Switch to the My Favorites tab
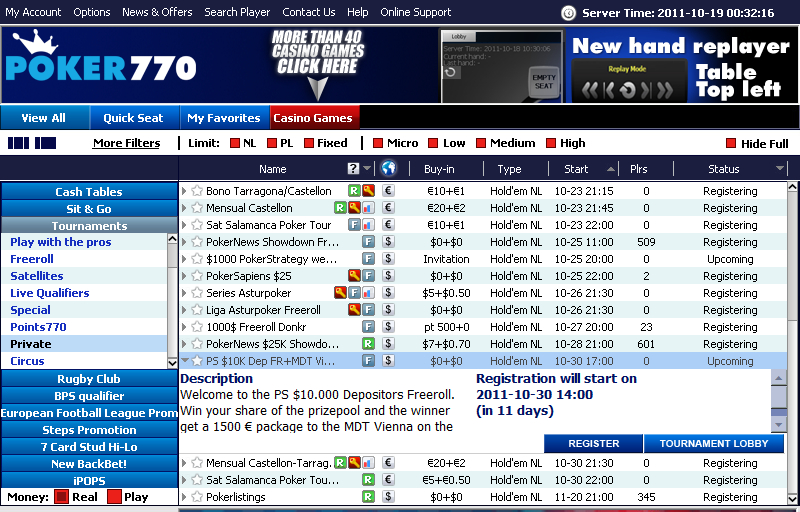 click(224, 118)
